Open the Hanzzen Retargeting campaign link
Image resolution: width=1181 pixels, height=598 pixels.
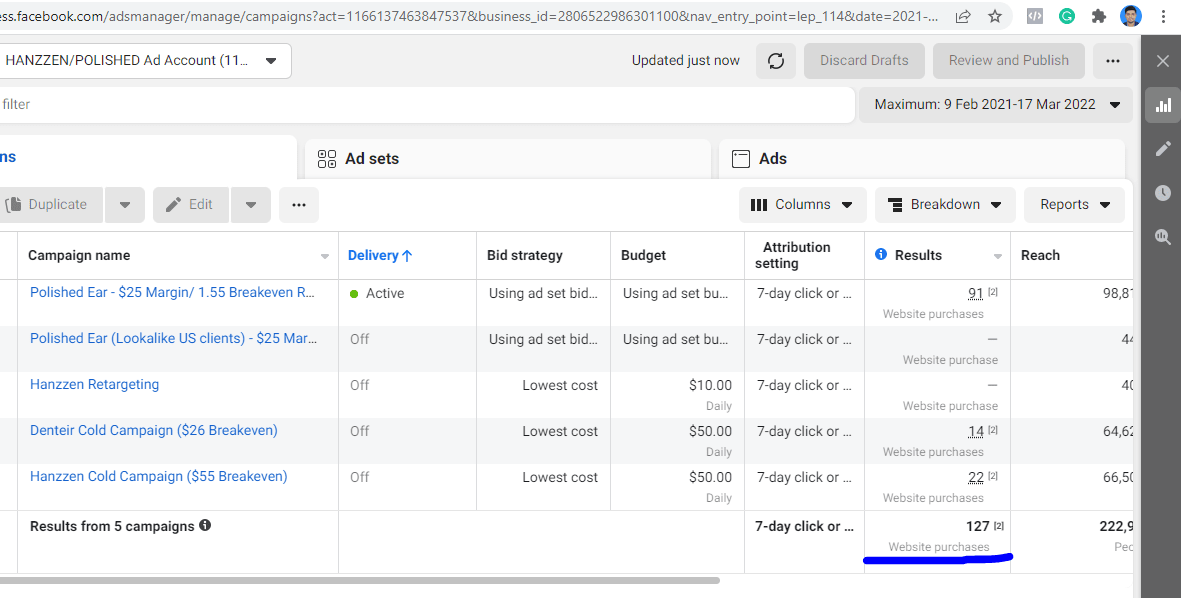94,385
